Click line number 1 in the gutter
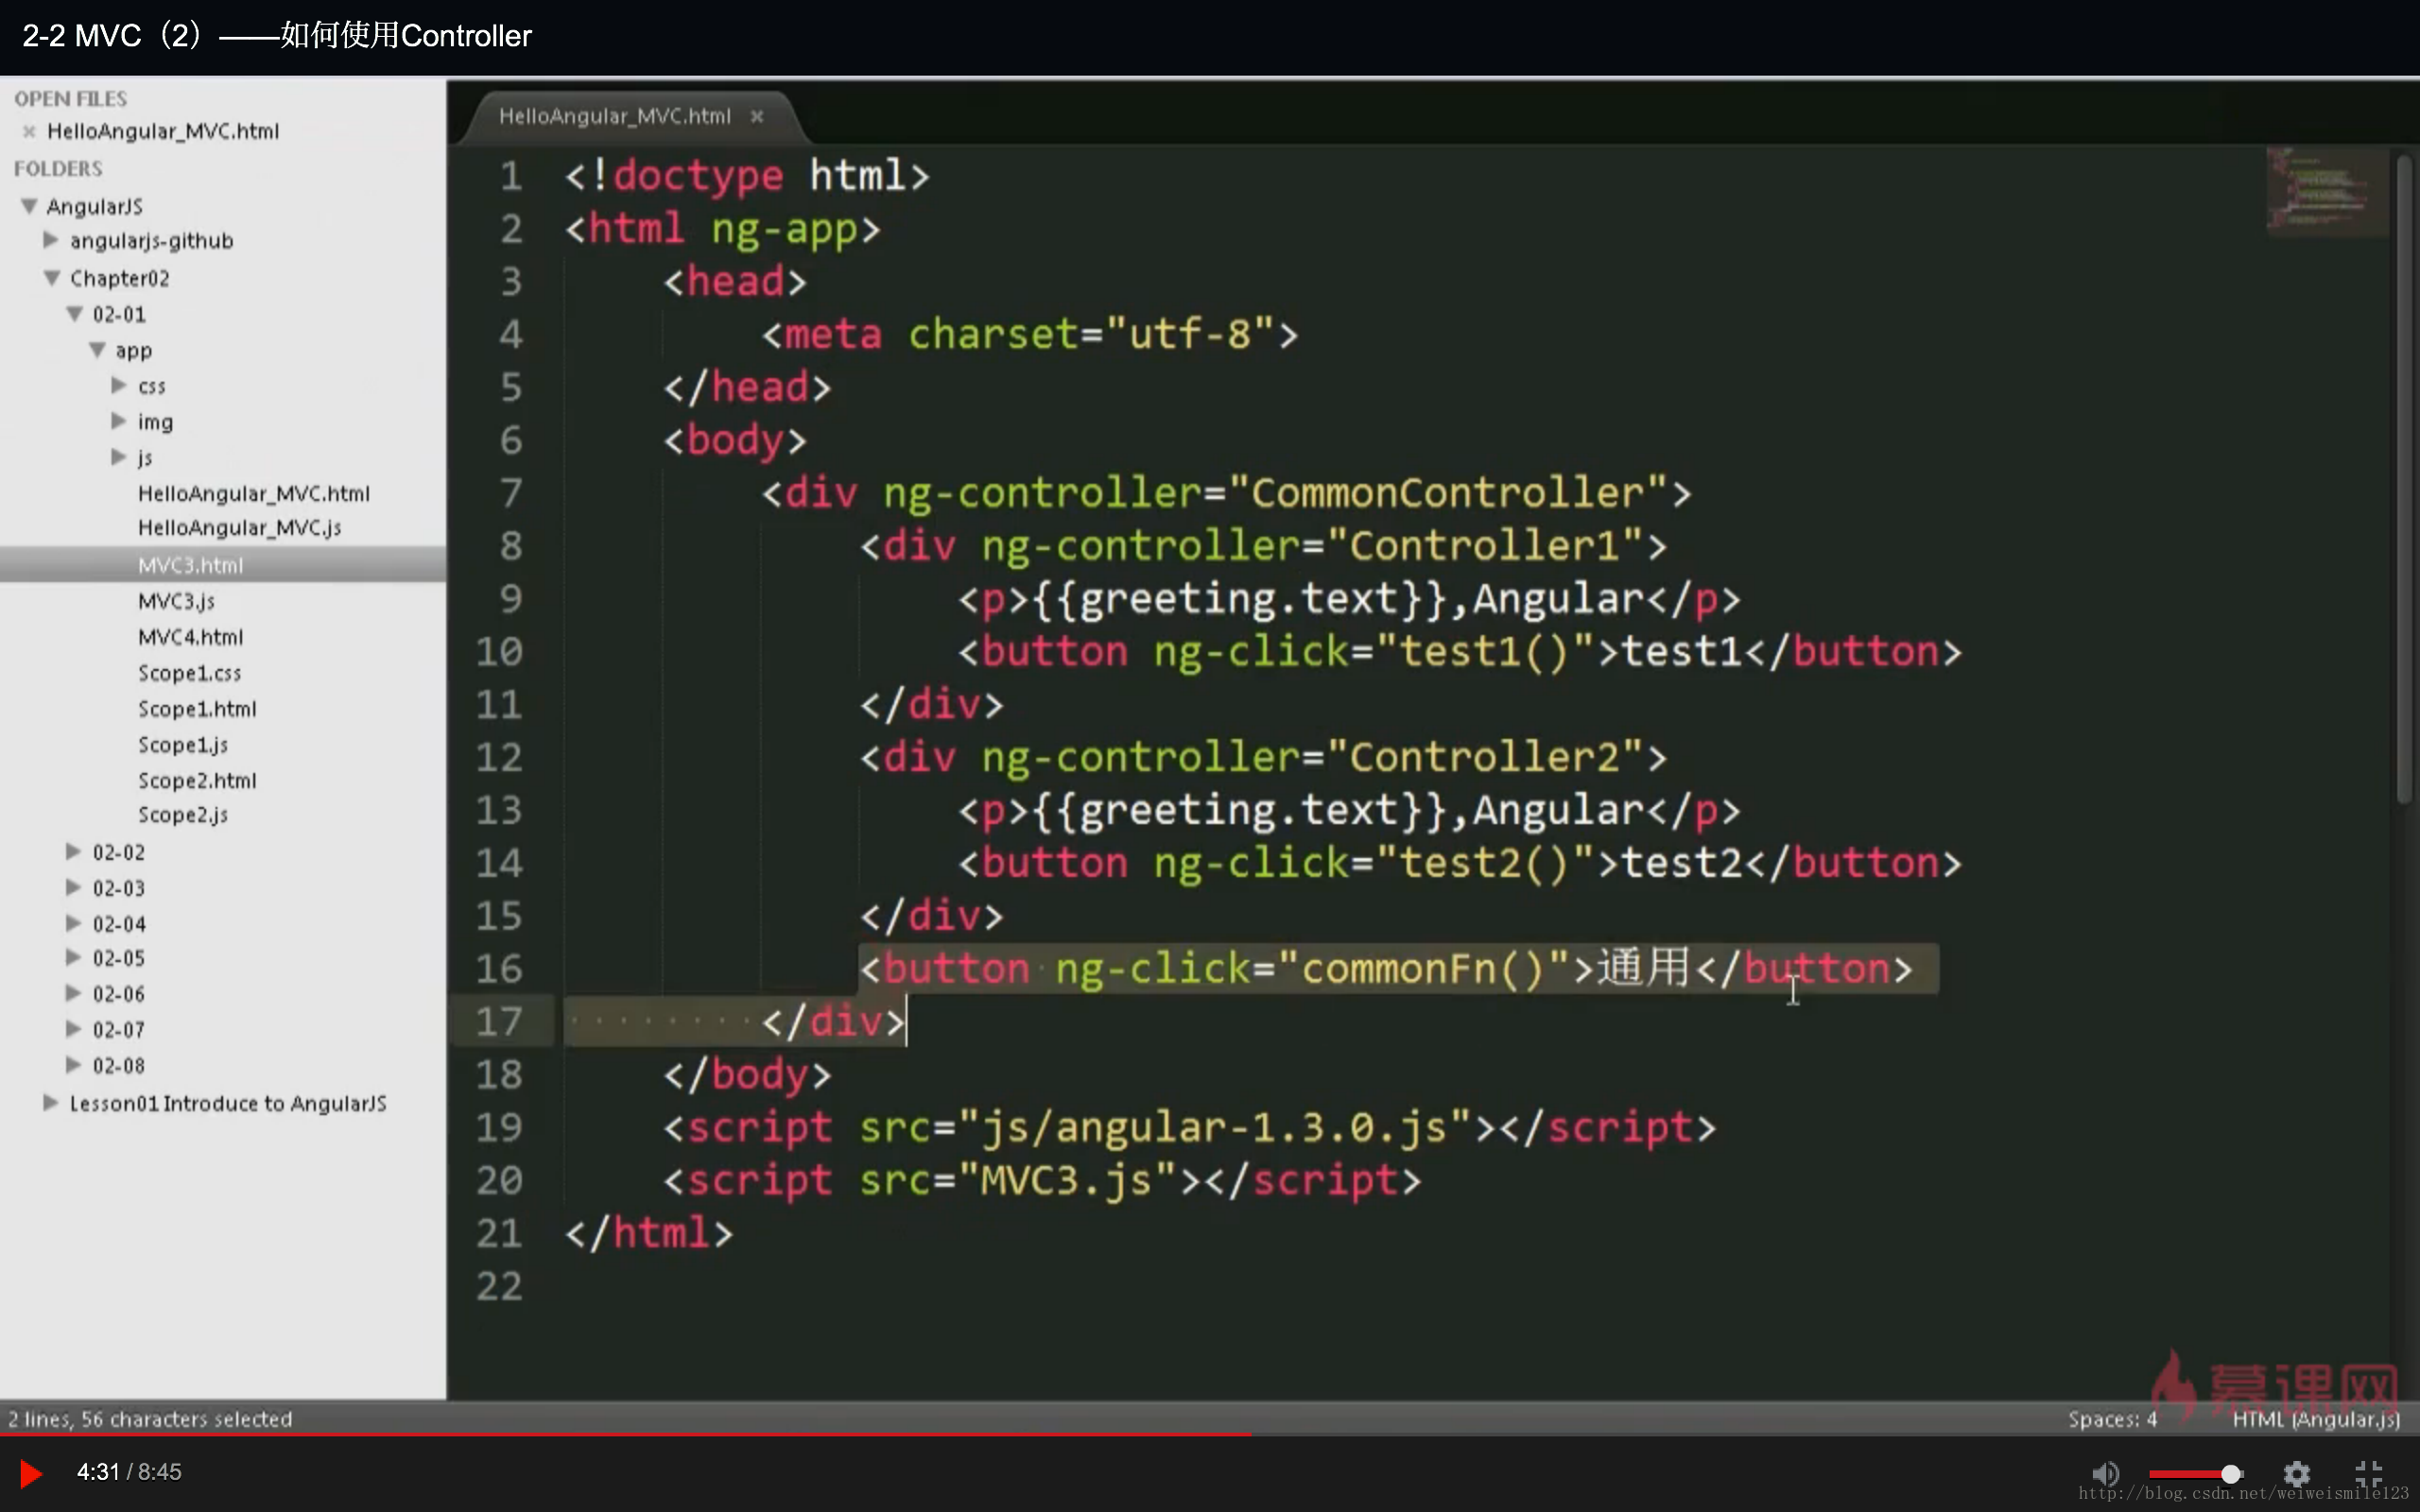Viewport: 2420px width, 1512px height. (x=511, y=176)
